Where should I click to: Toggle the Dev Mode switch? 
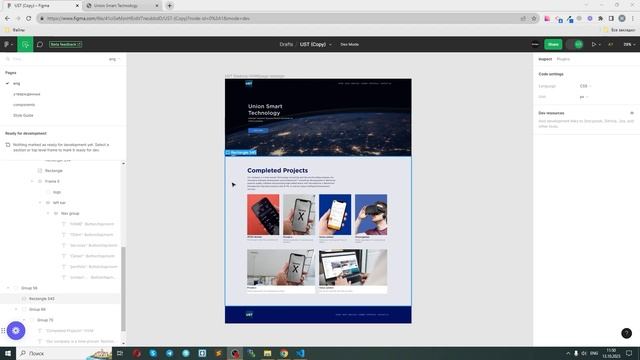[x=575, y=44]
